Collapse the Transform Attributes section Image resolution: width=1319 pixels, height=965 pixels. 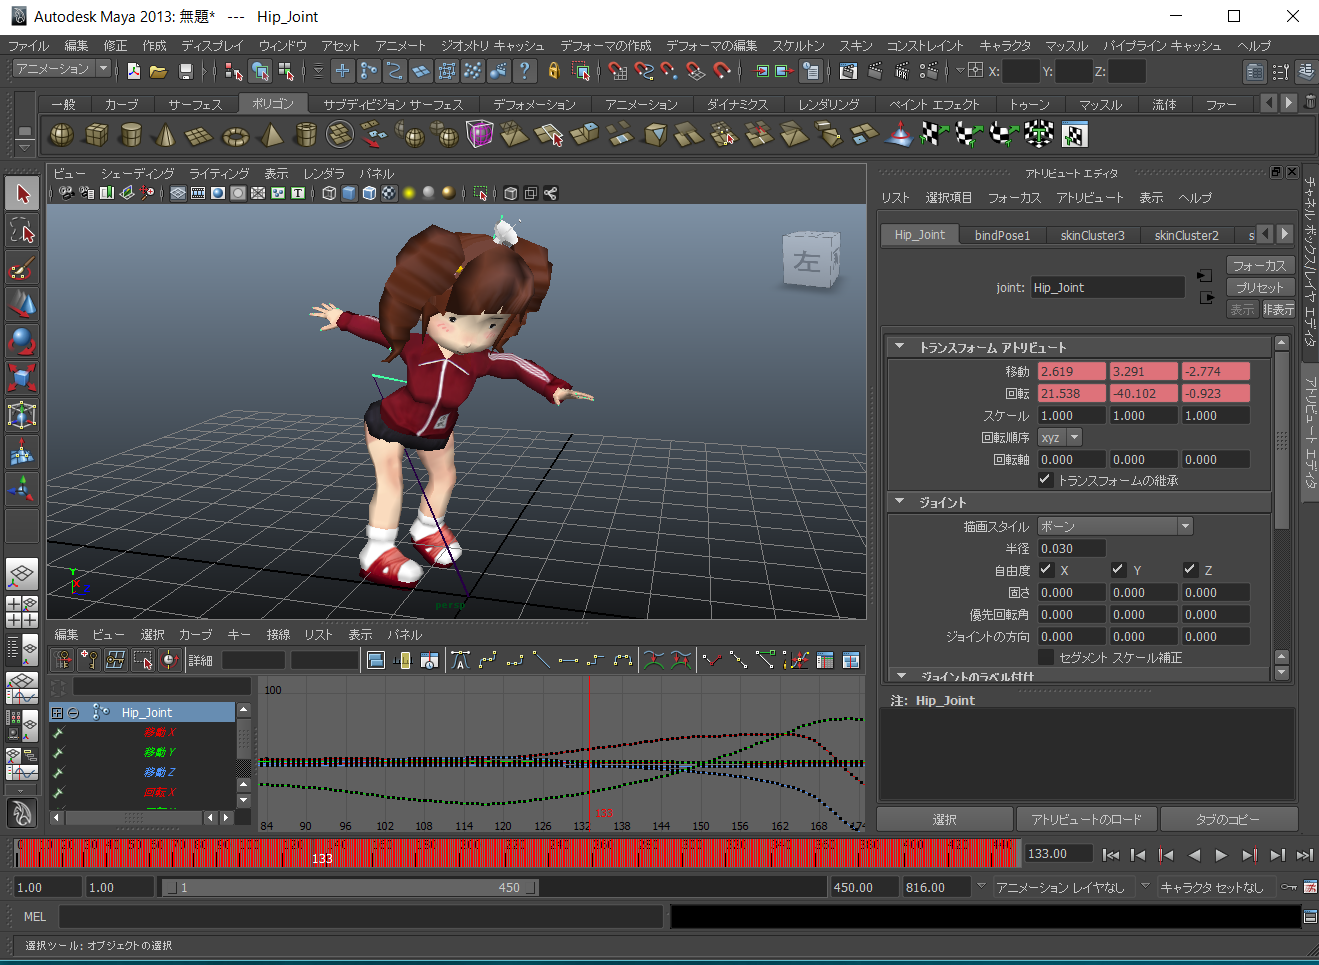point(899,347)
